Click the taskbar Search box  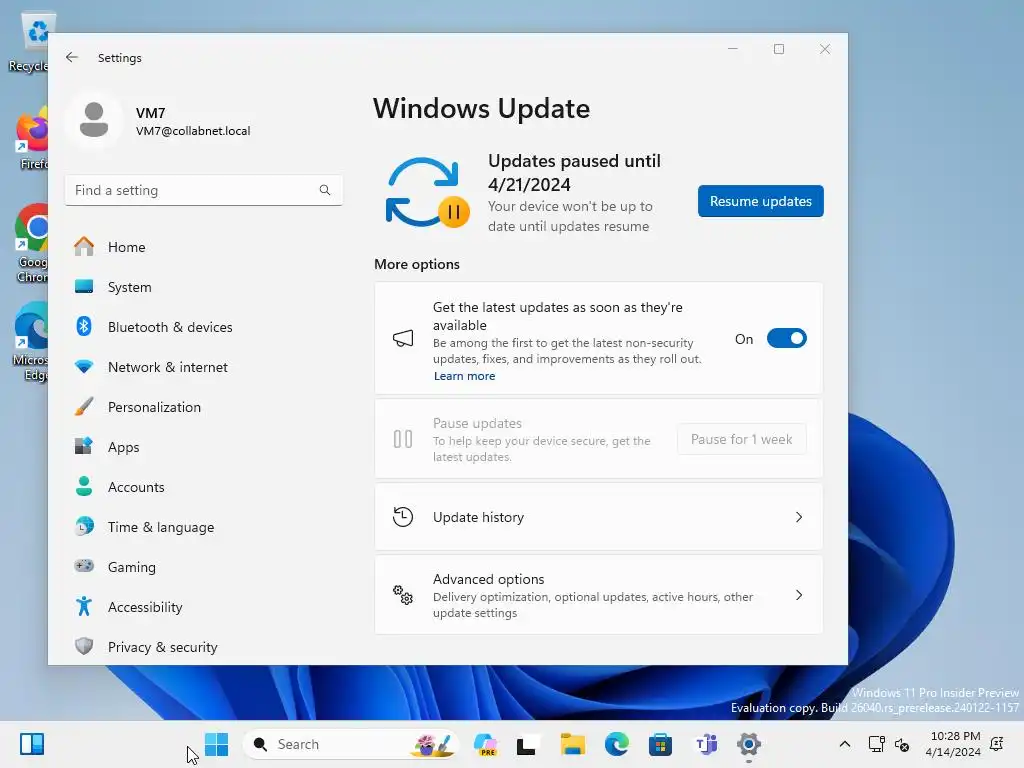coord(351,744)
